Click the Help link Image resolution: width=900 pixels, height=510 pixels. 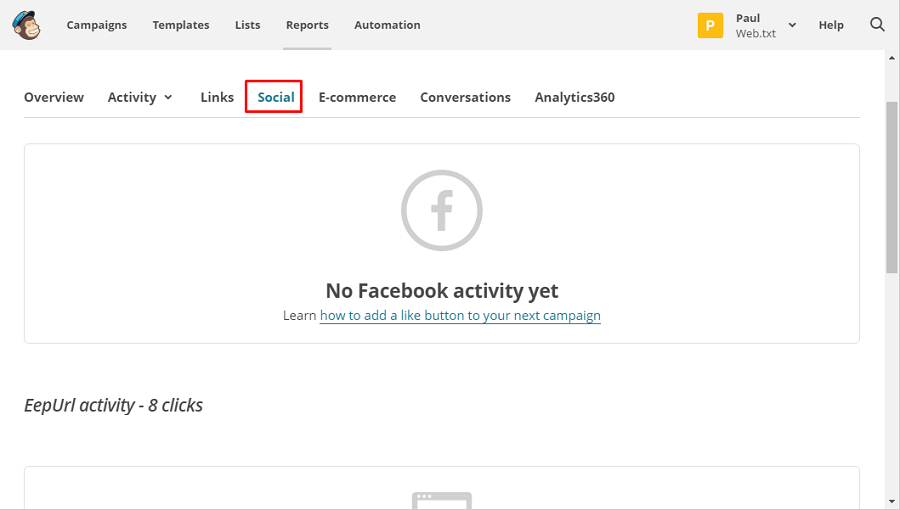coord(831,25)
